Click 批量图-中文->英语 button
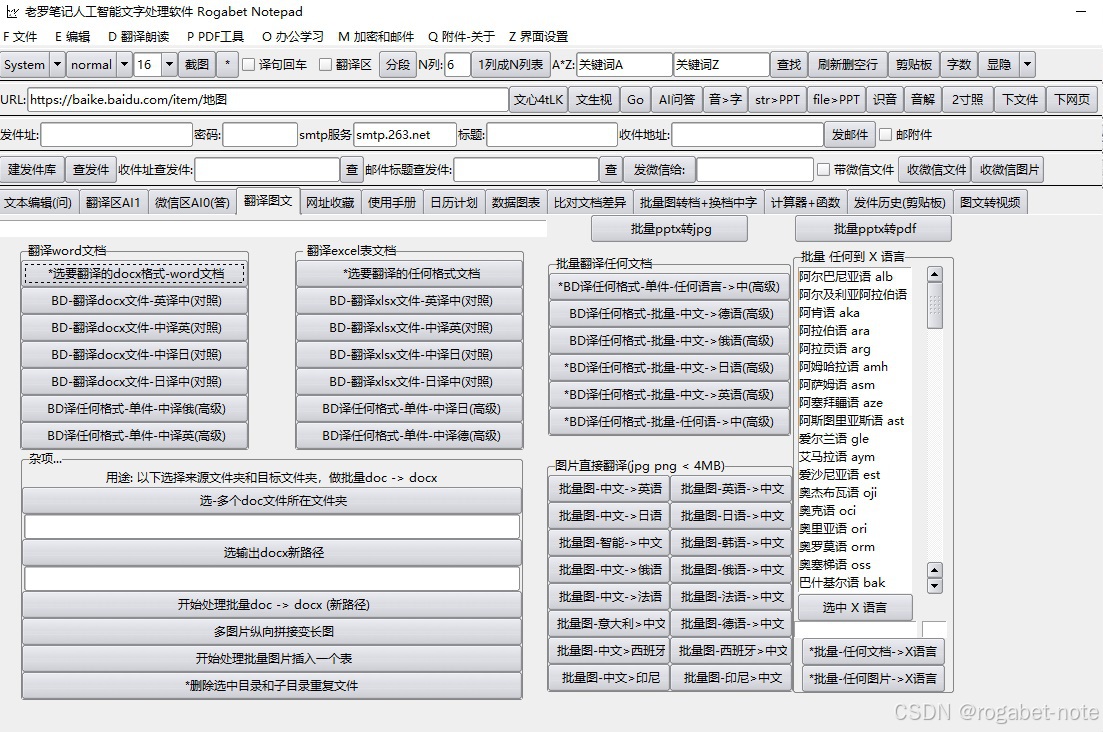The image size is (1103, 732). 609,489
